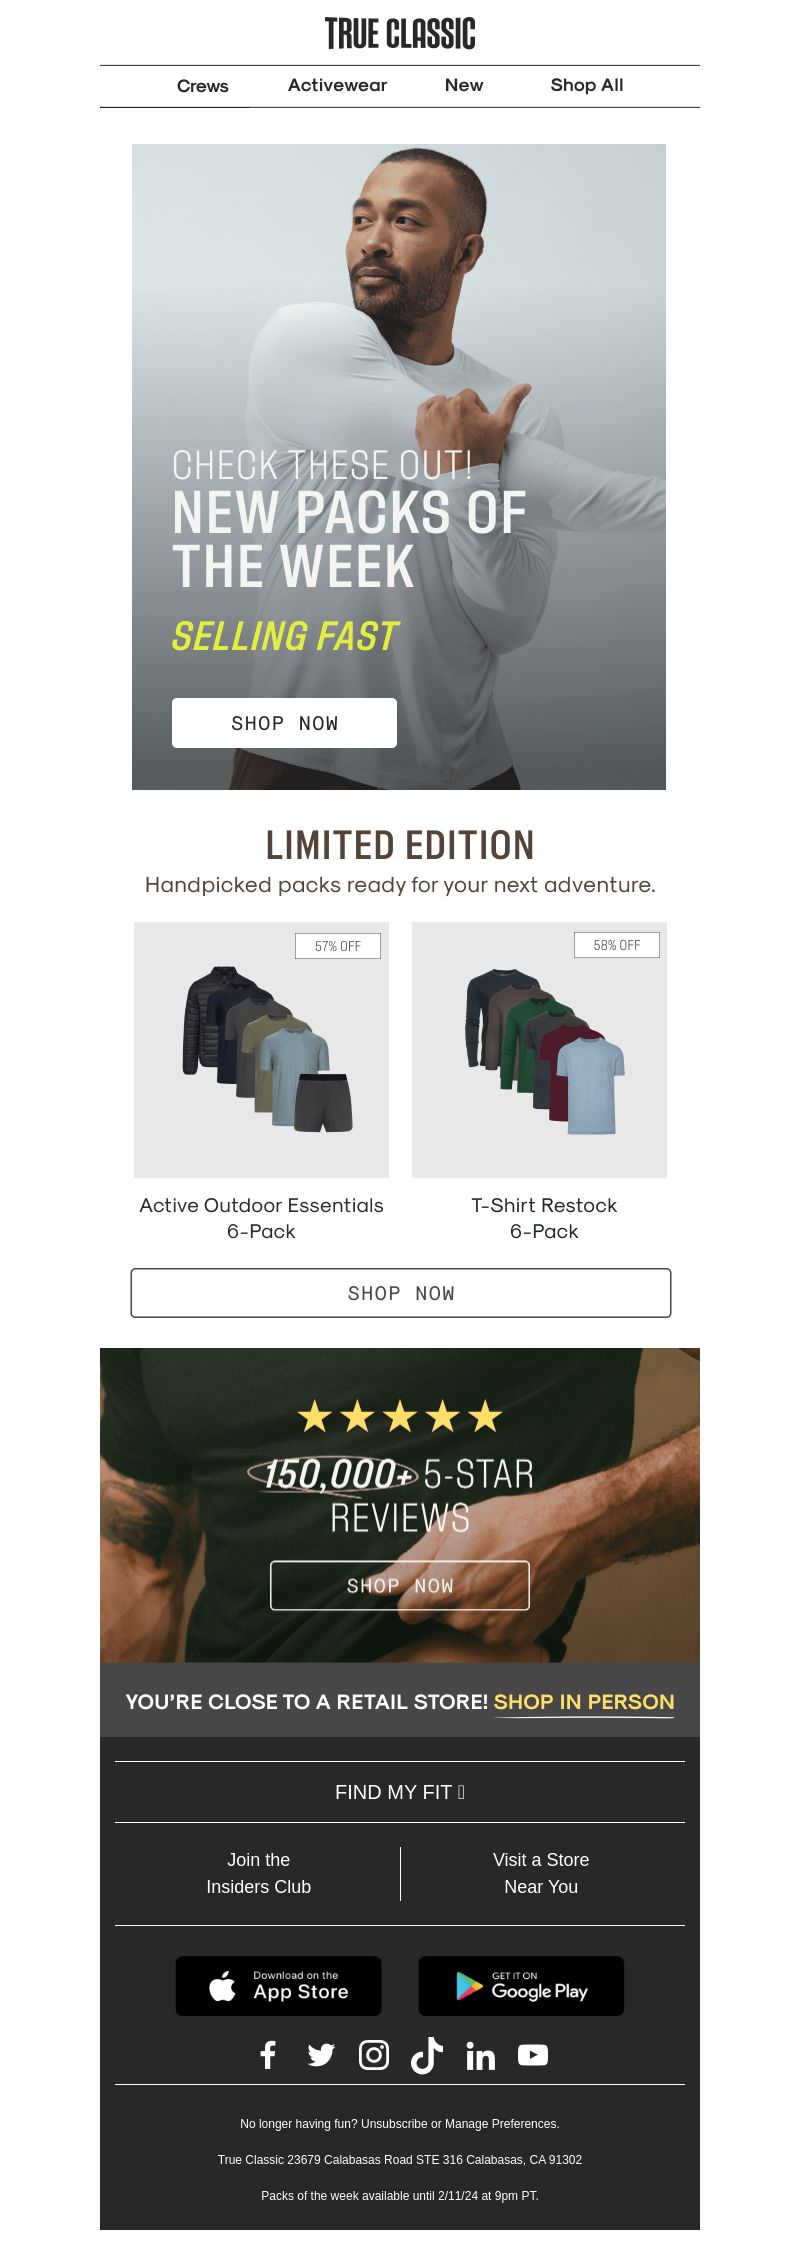Visit the Instagram icon link

point(374,2055)
